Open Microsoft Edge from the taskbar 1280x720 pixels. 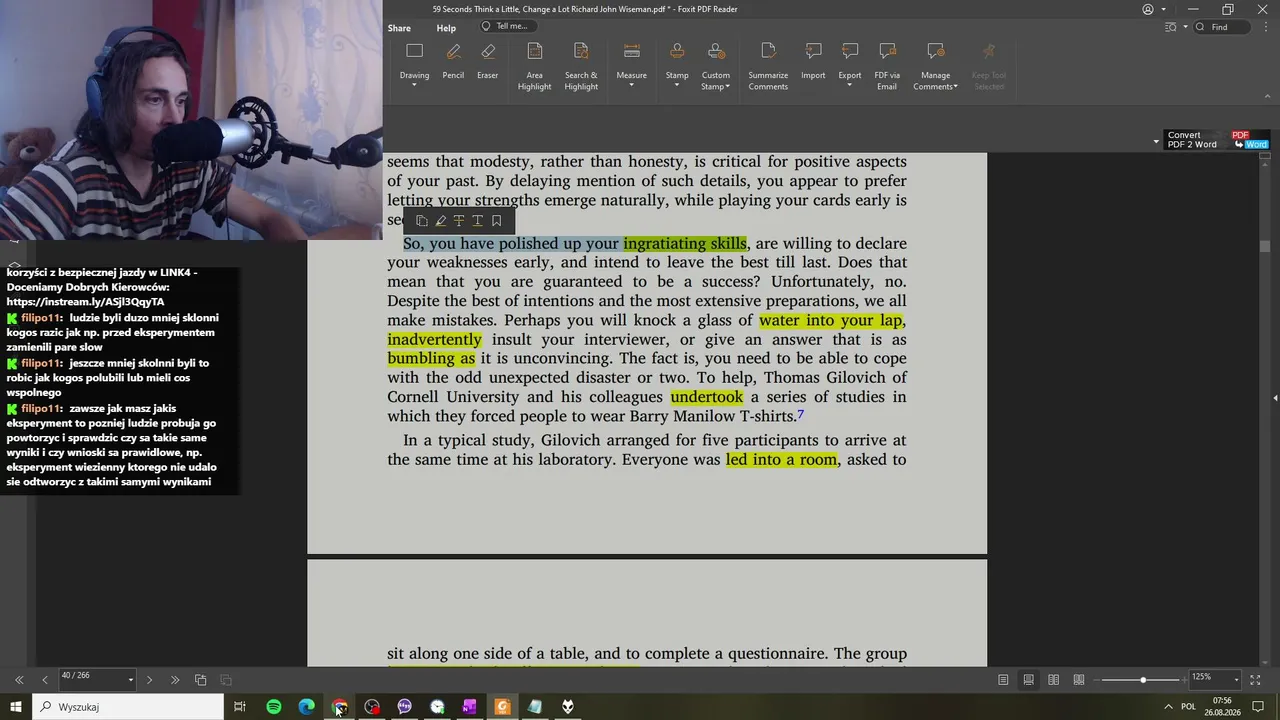[307, 707]
